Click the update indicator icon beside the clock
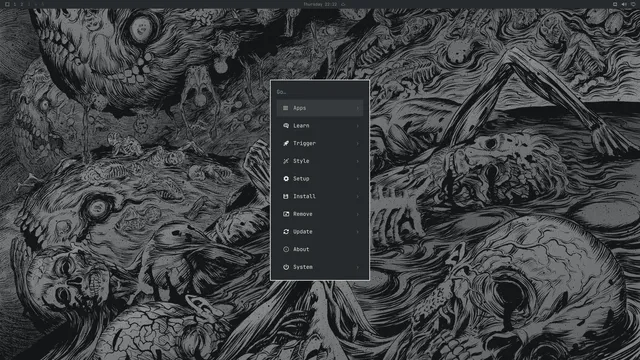640x360 pixels. click(x=343, y=4)
